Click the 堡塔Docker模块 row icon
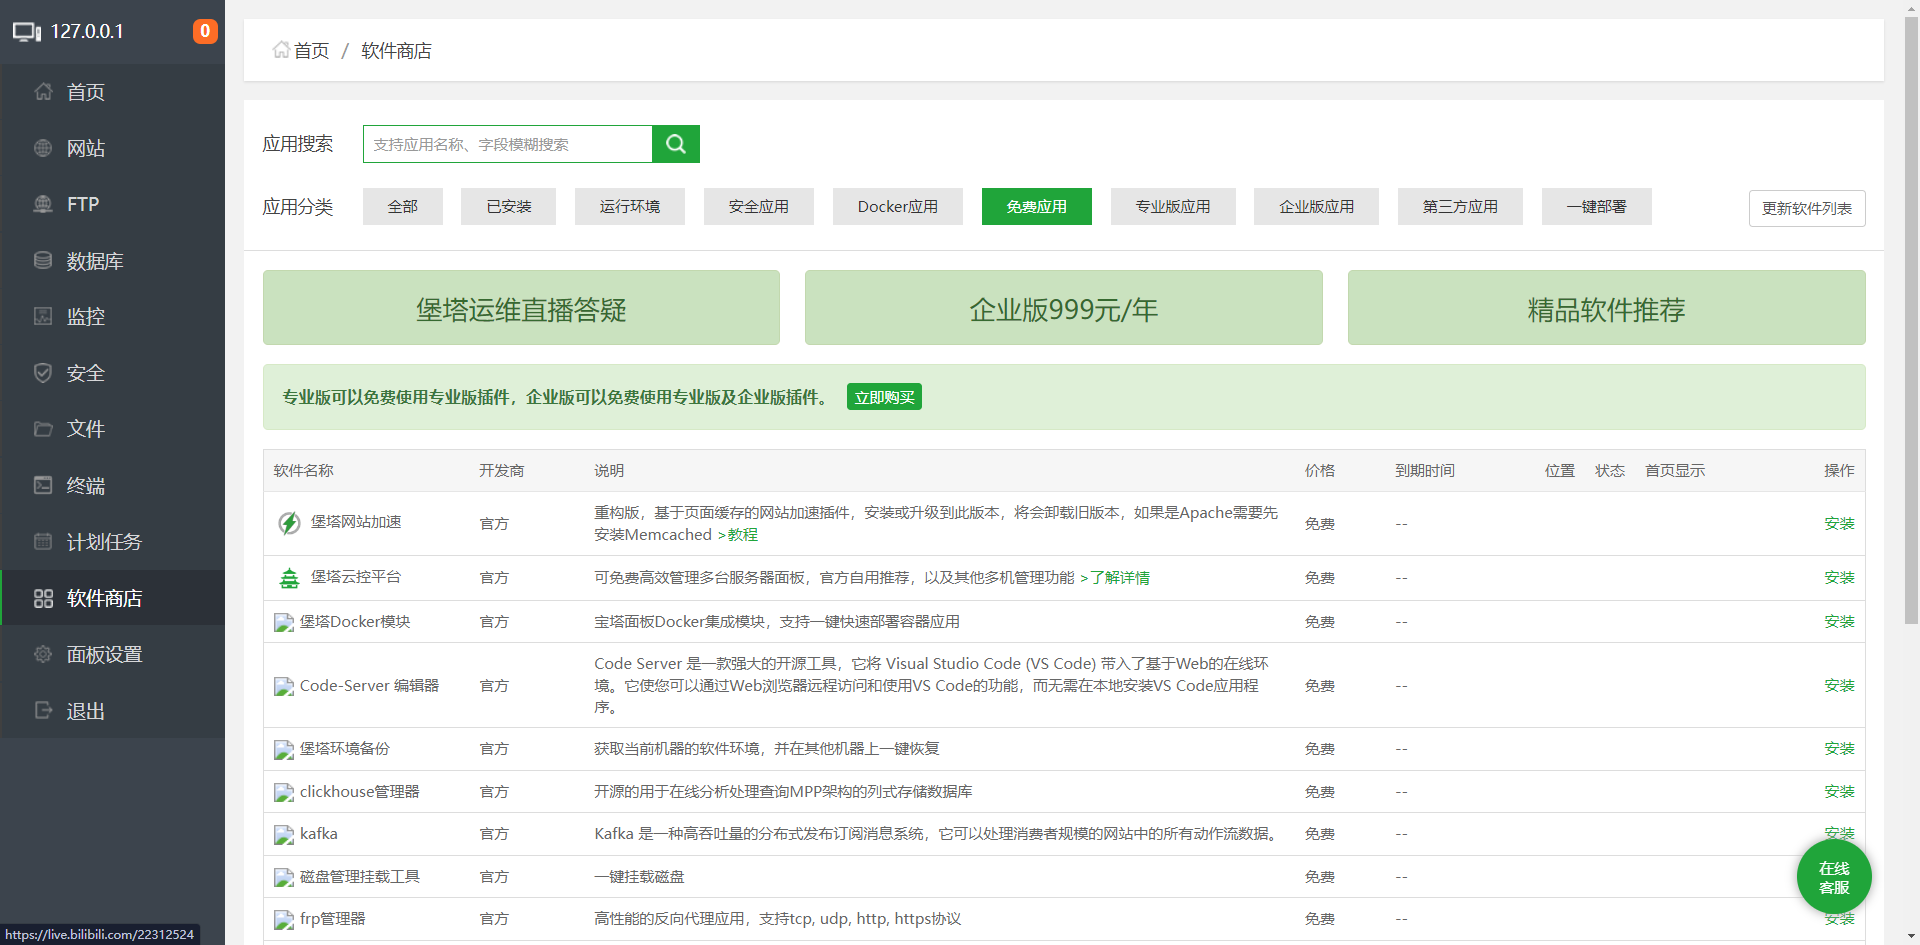 (x=284, y=623)
